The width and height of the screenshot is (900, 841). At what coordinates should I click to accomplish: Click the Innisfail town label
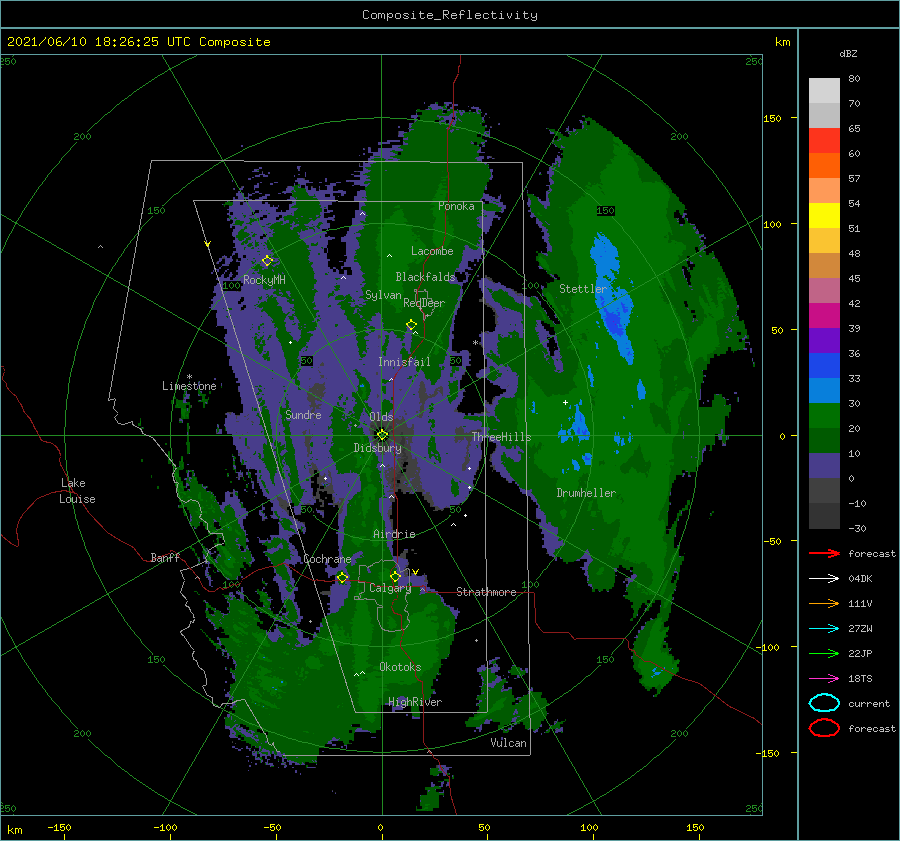[404, 362]
